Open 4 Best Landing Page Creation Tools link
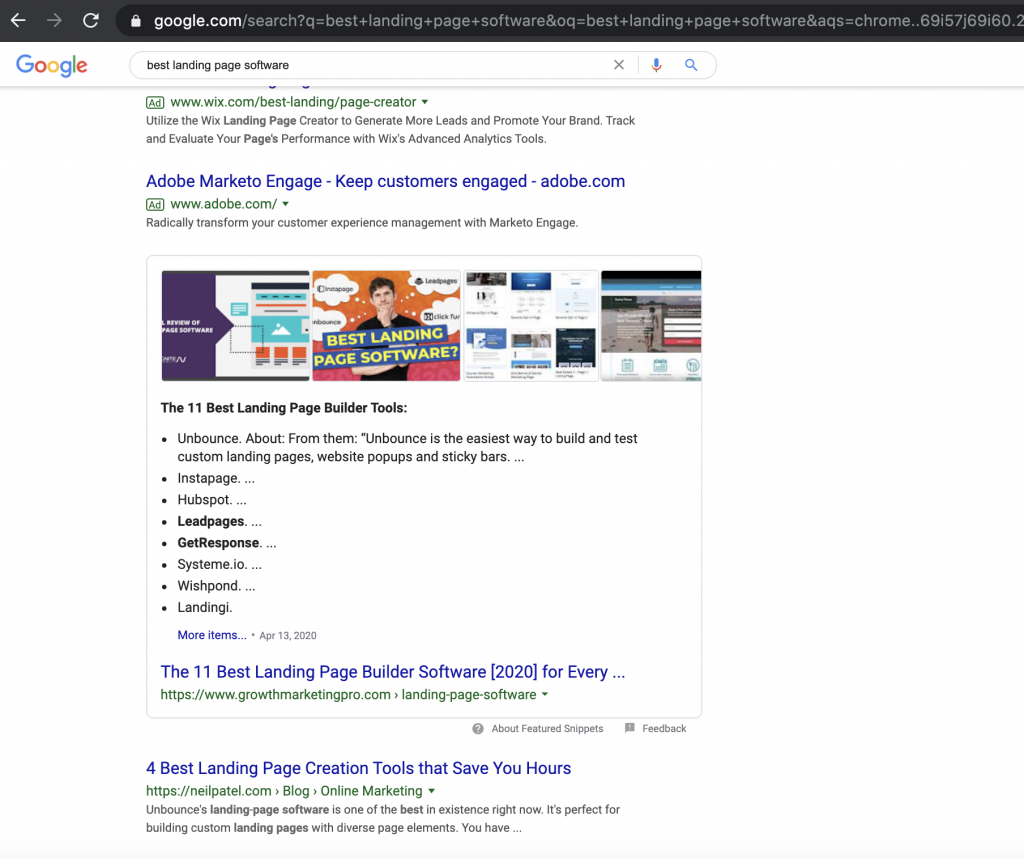Image resolution: width=1024 pixels, height=859 pixels. point(359,768)
